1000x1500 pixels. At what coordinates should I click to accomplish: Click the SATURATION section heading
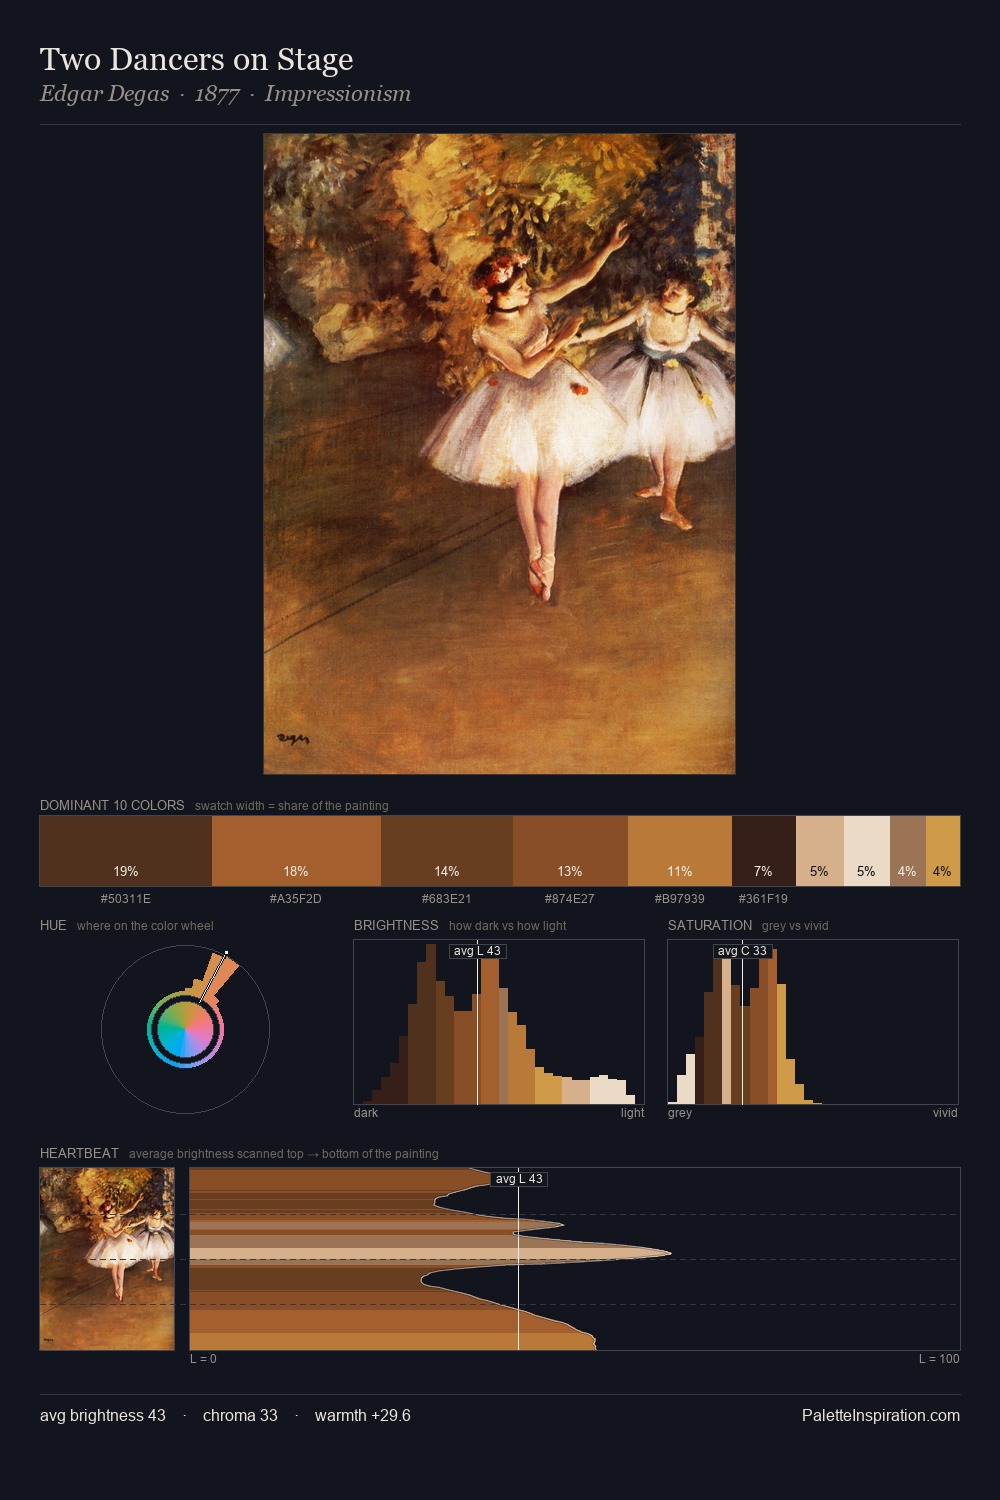[x=710, y=925]
